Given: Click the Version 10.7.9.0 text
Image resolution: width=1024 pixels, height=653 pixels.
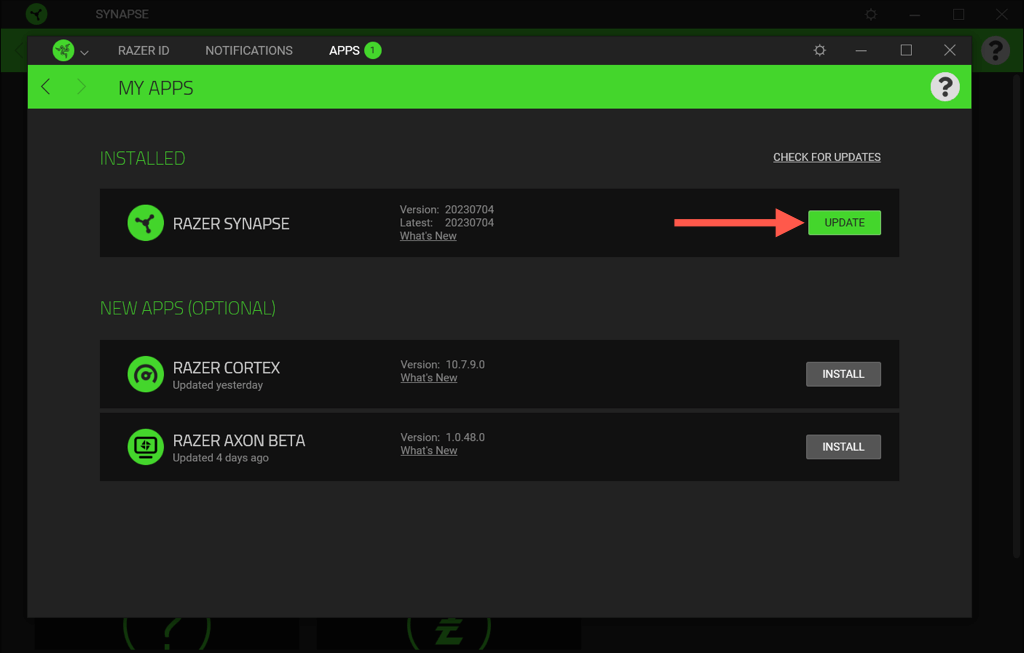Looking at the screenshot, I should tap(443, 364).
